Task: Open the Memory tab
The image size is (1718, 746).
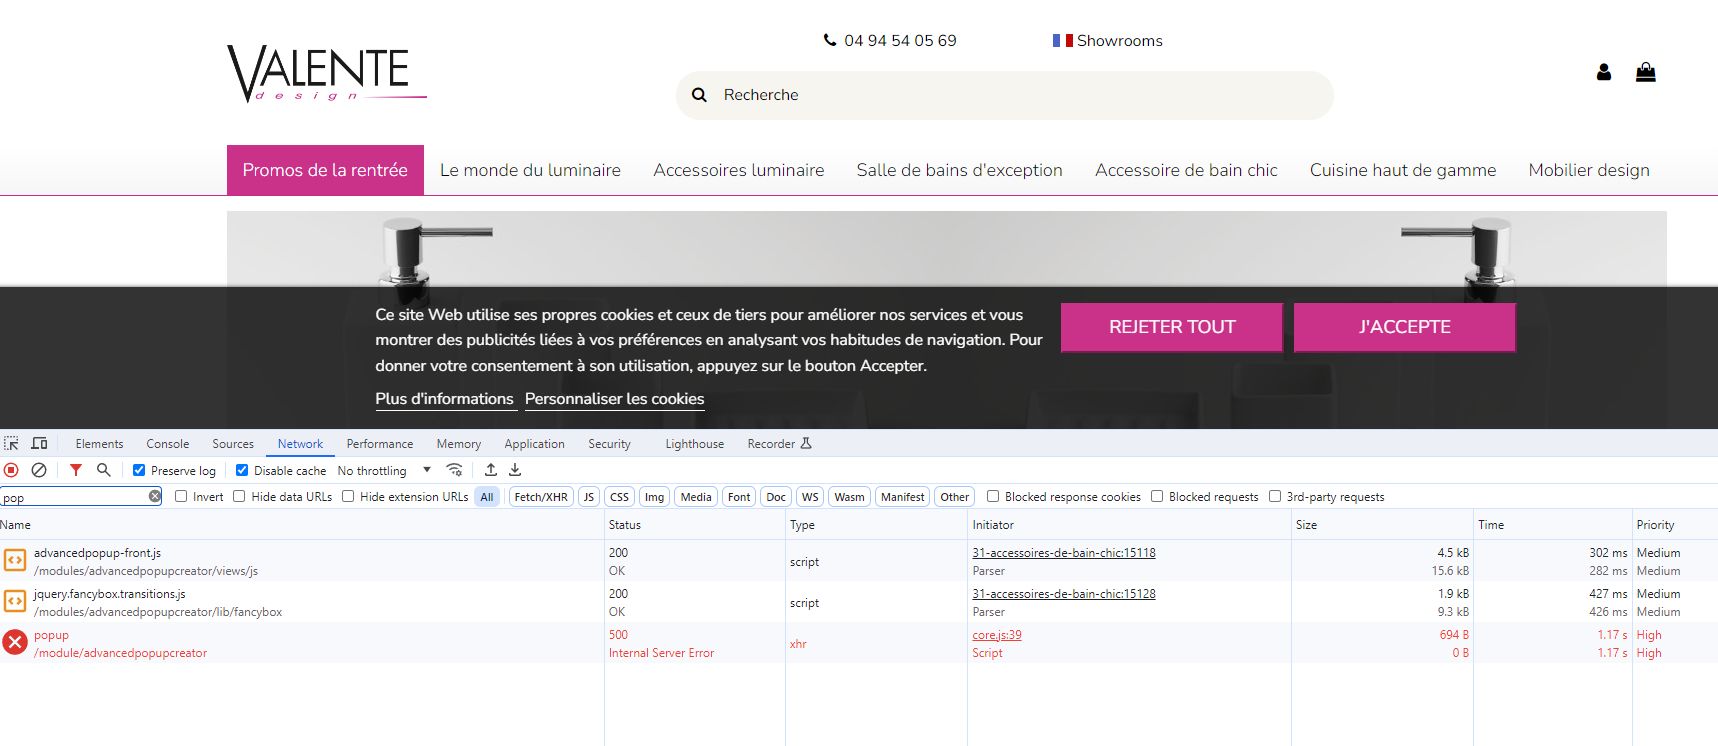Action: pyautogui.click(x=458, y=444)
